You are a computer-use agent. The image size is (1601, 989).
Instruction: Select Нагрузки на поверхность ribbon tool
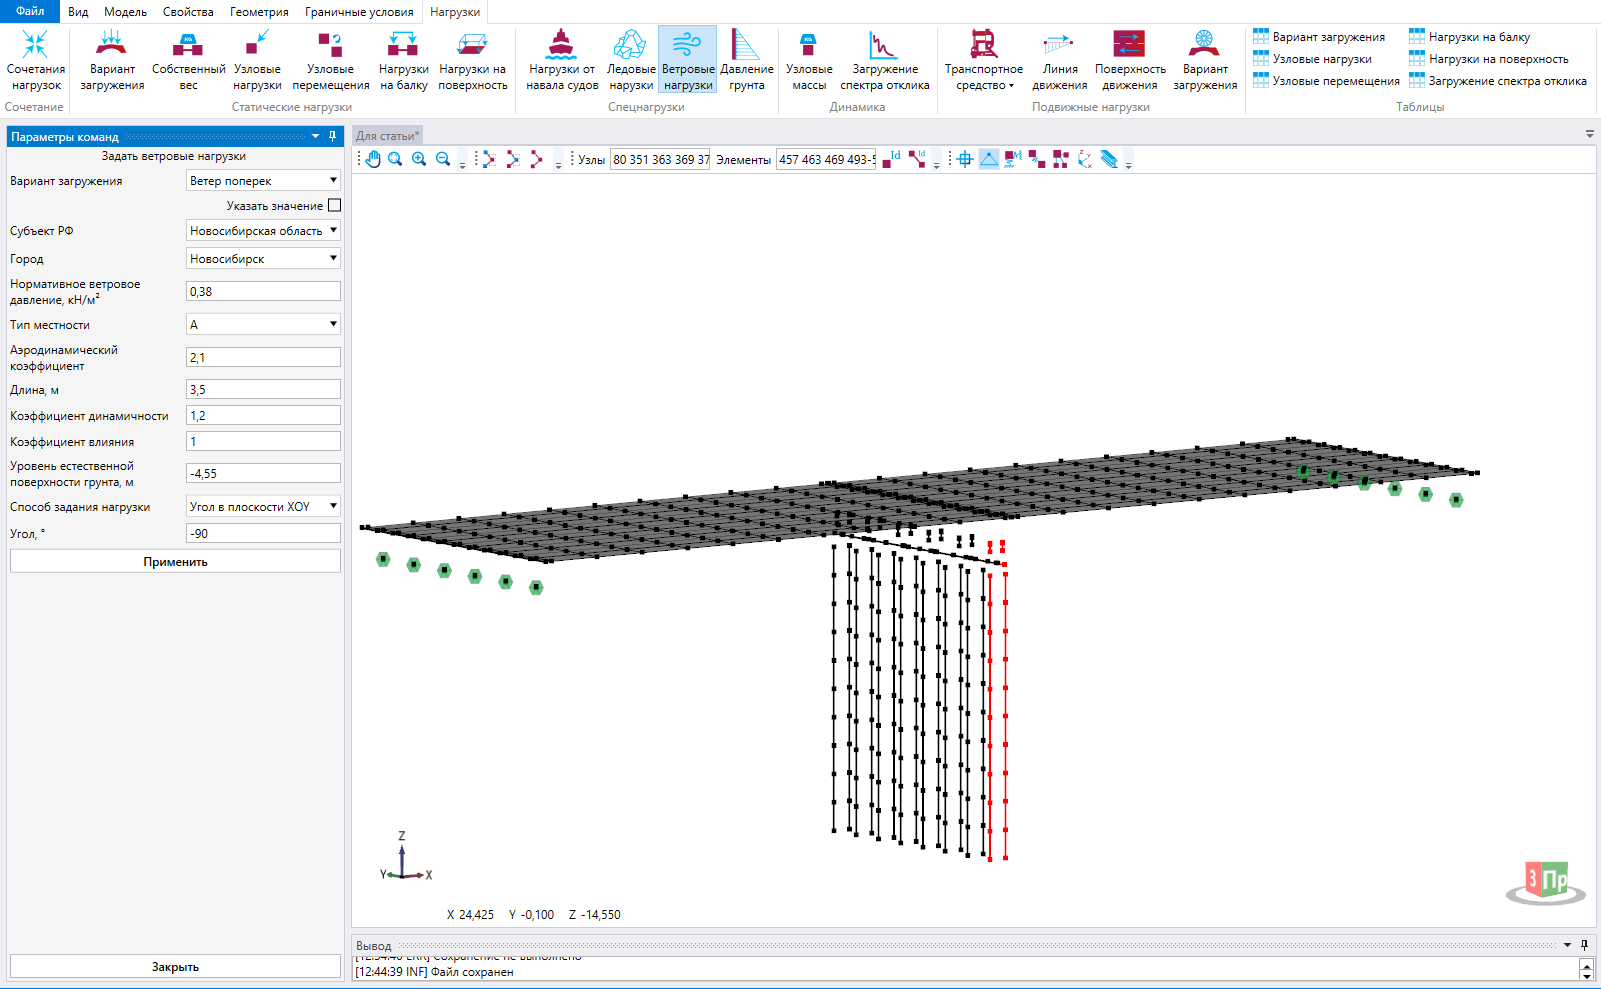pyautogui.click(x=472, y=60)
